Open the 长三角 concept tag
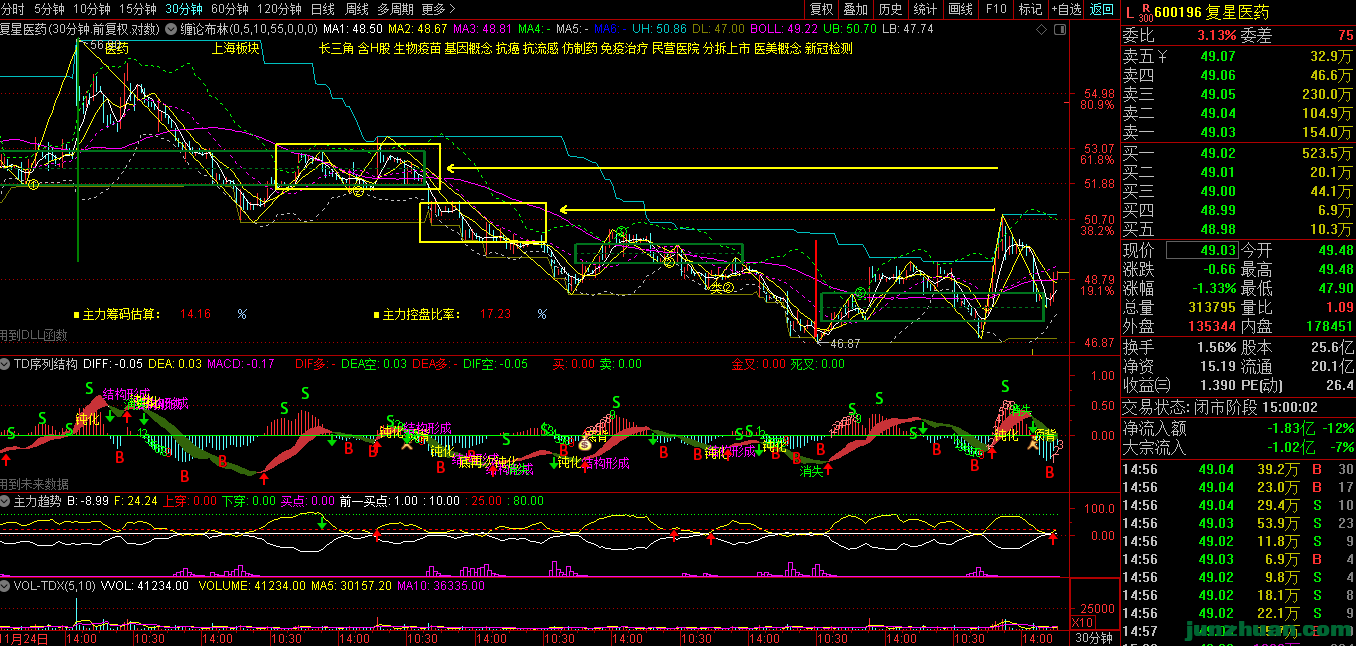This screenshot has height=646, width=1356. click(337, 48)
